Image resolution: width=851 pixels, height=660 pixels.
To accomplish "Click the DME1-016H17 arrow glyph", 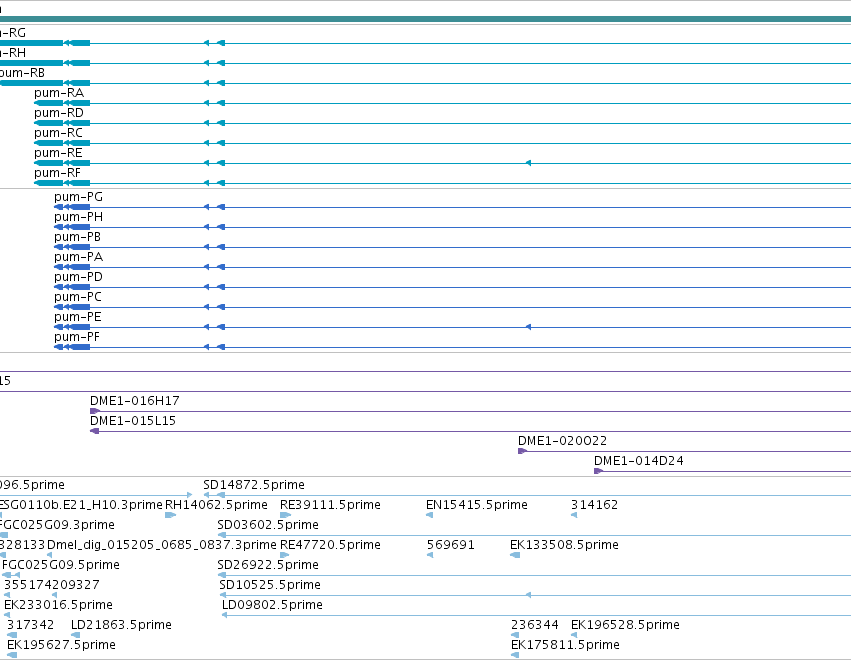I will point(94,411).
